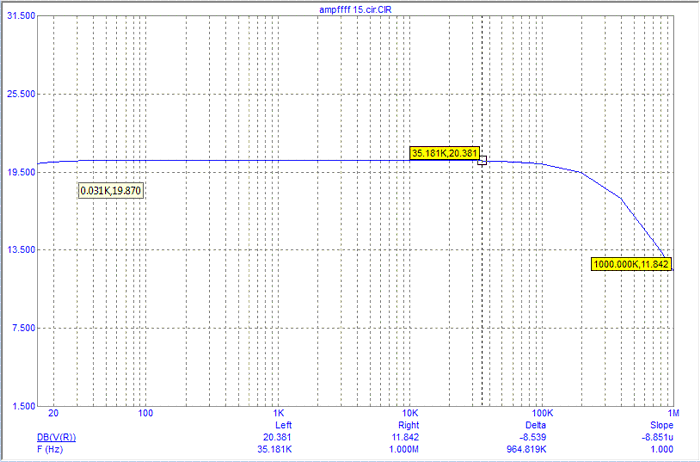The width and height of the screenshot is (700, 462).
Task: Click the Slope value -8.851u
Action: [657, 437]
